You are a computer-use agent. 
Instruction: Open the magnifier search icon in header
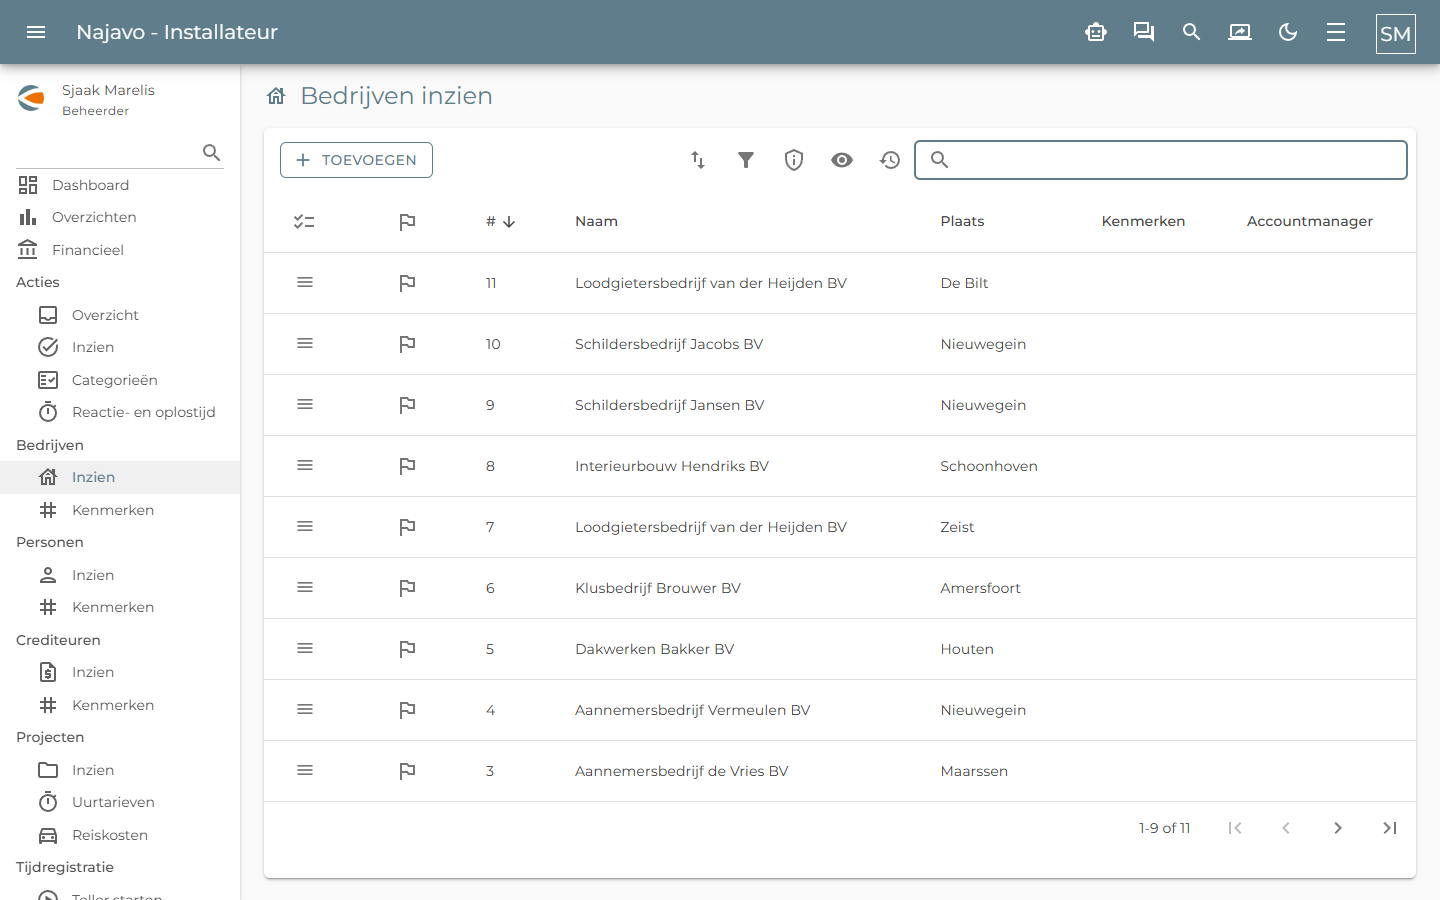(1192, 32)
